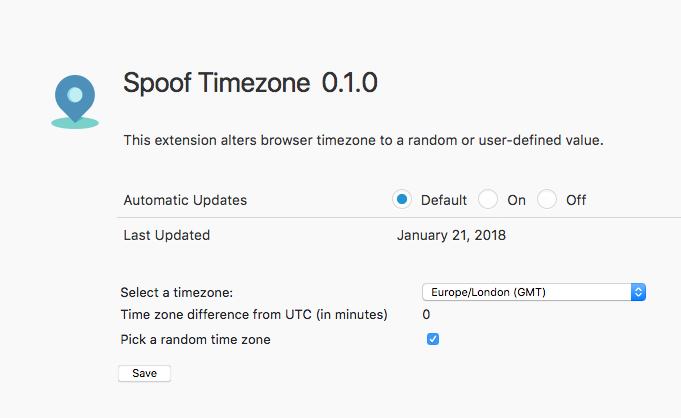
Task: Uncheck the random time zone checkbox
Action: pyautogui.click(x=433, y=339)
